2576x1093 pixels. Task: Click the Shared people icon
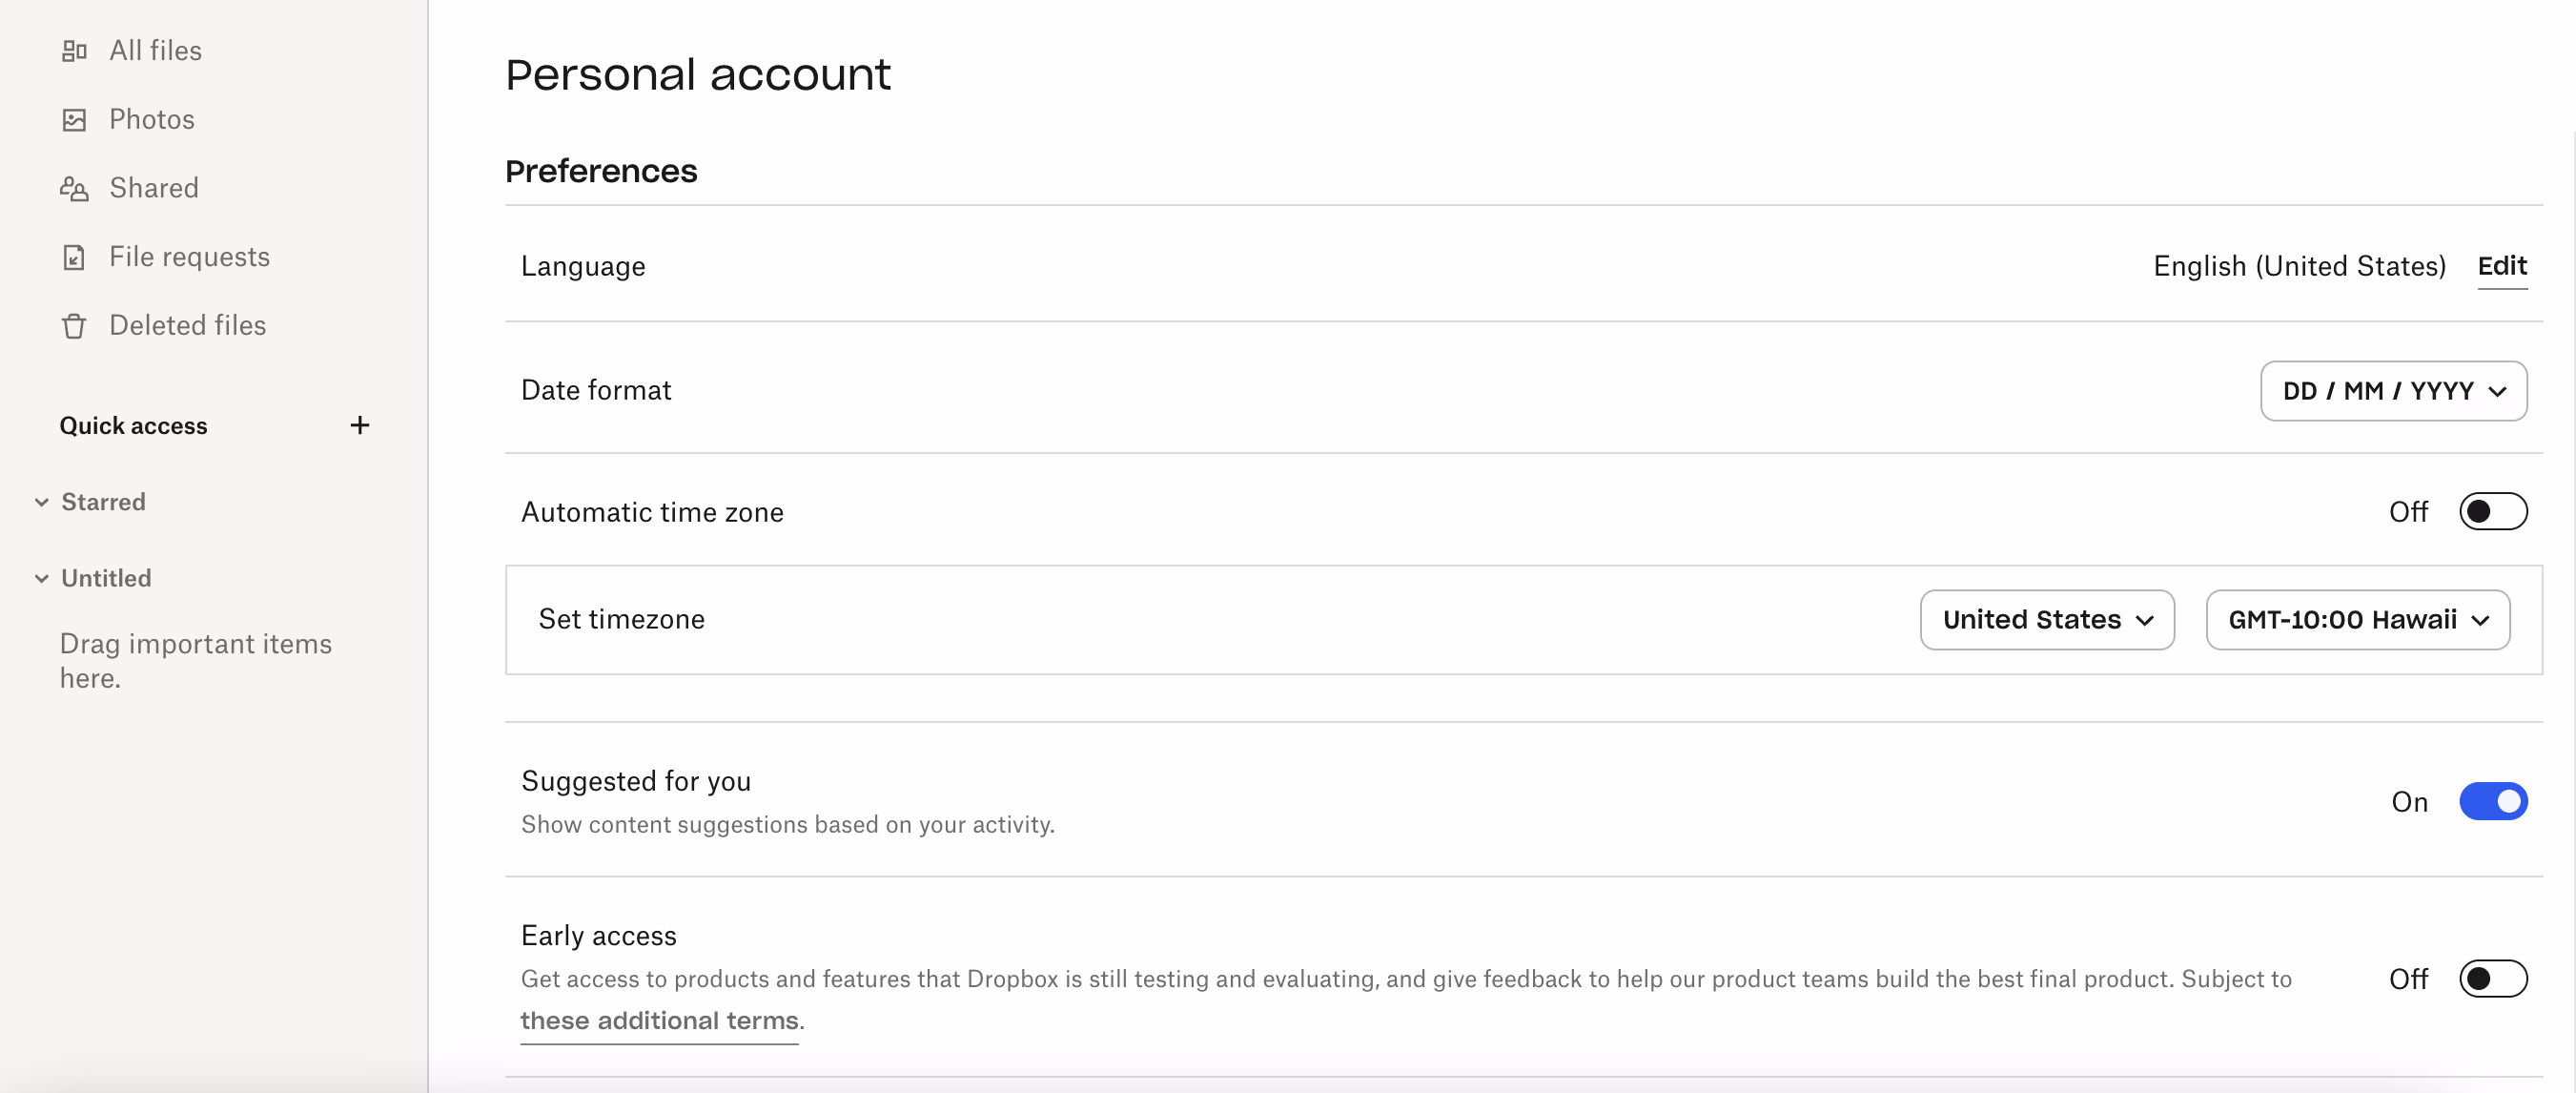(74, 189)
